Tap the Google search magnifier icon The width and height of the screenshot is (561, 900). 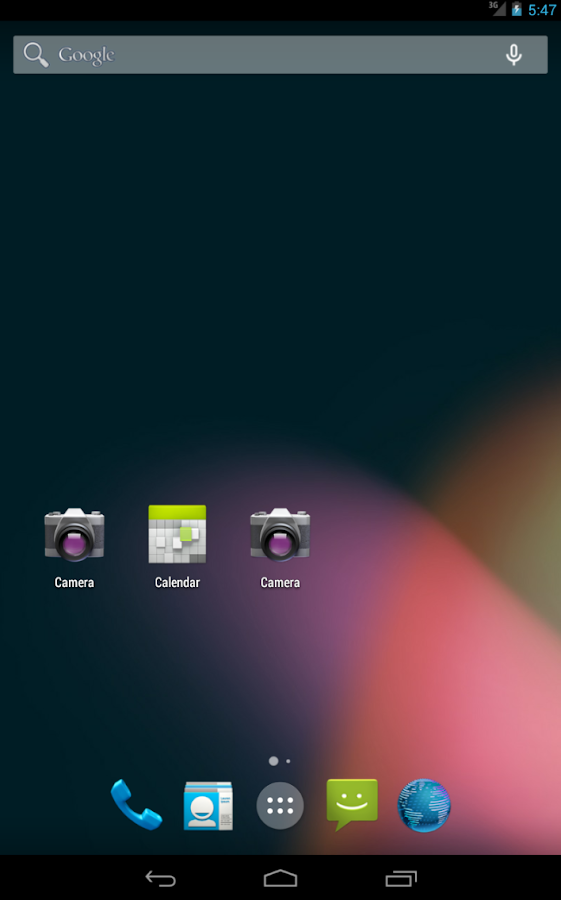click(36, 55)
